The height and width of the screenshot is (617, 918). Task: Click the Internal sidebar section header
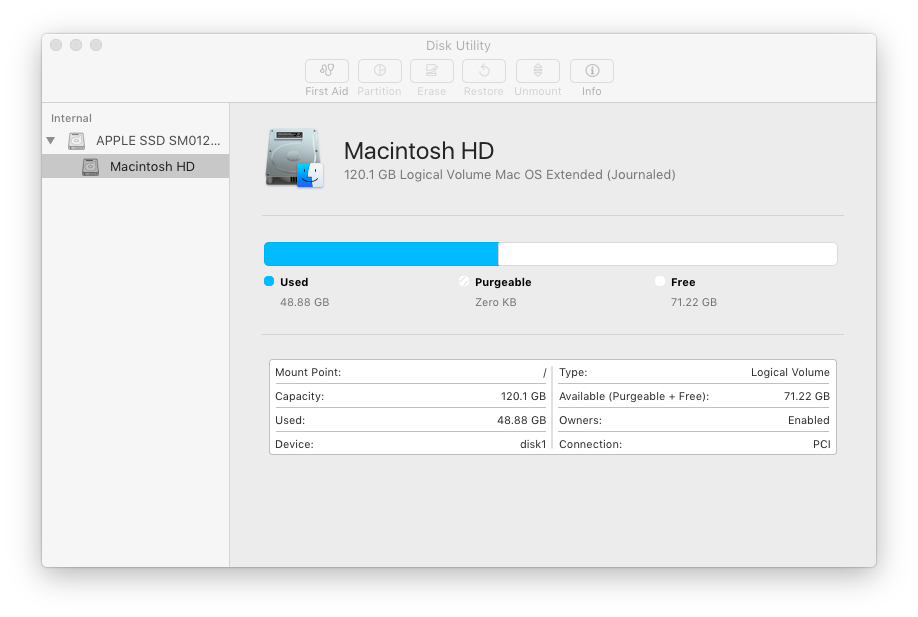pos(71,118)
